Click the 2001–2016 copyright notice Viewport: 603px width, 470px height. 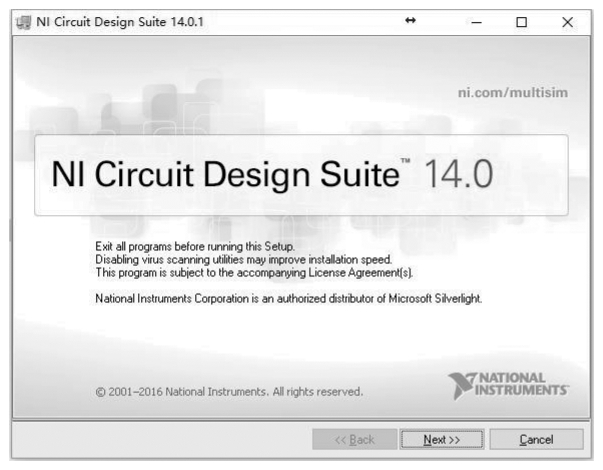(229, 392)
